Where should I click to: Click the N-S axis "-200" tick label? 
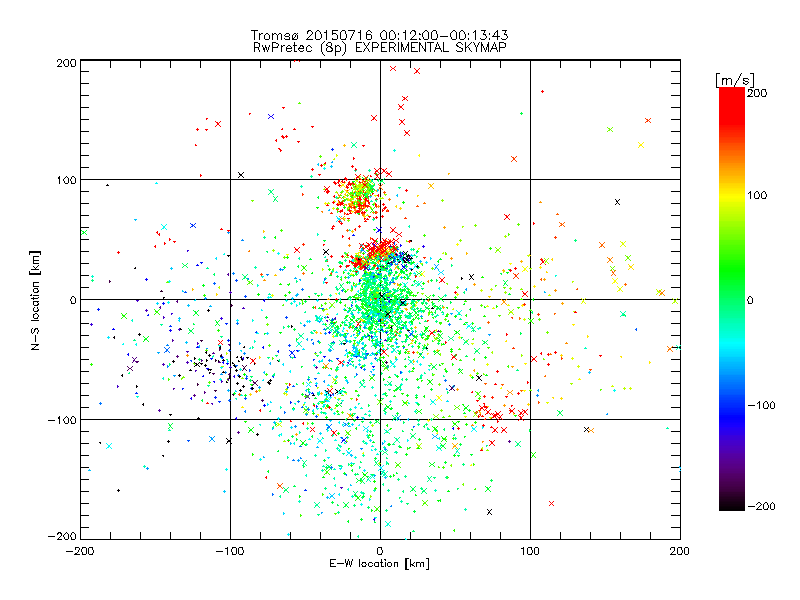click(x=62, y=536)
